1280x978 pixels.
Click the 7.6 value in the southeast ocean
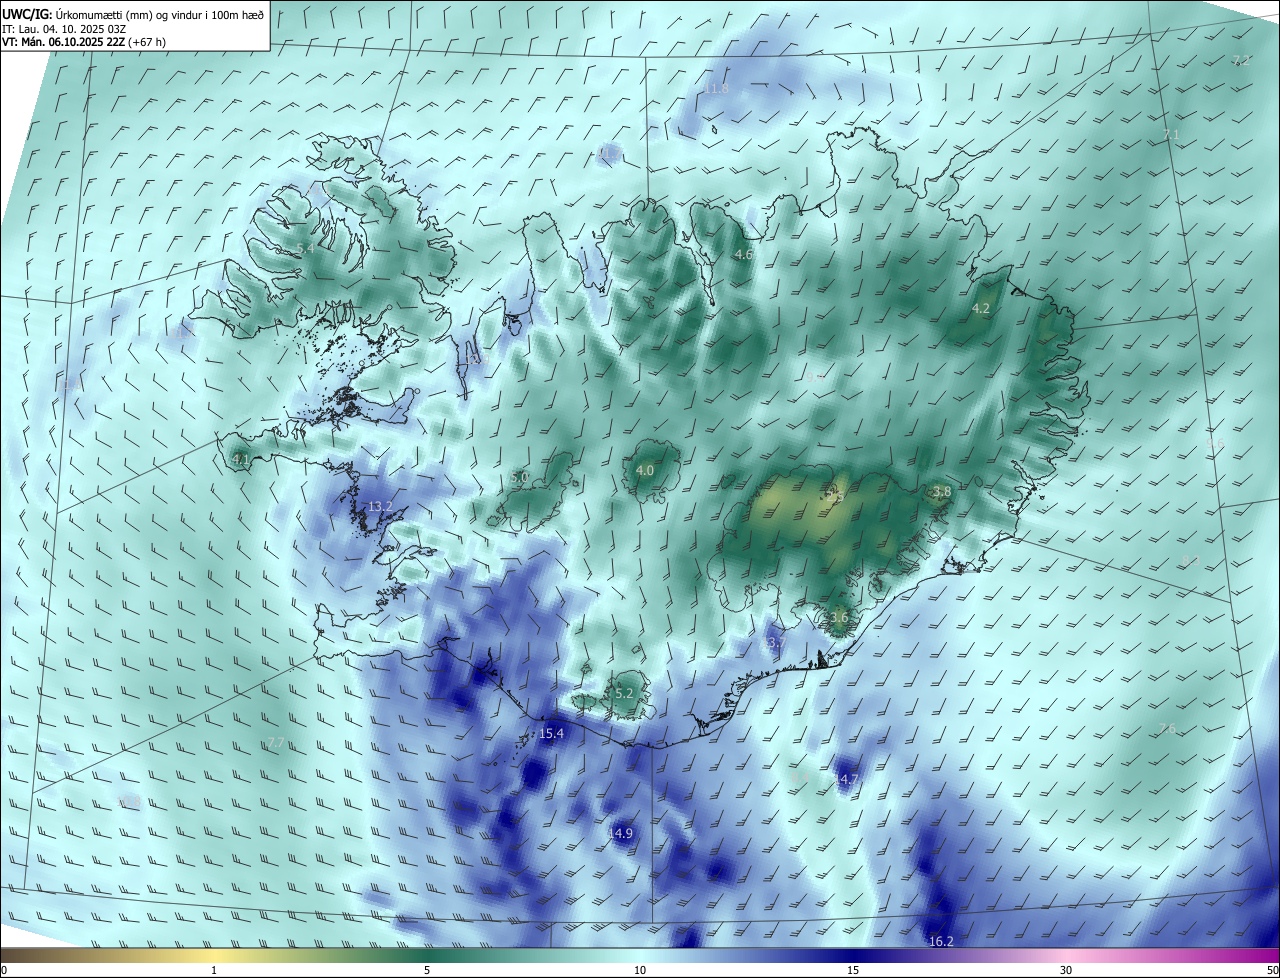point(1167,728)
